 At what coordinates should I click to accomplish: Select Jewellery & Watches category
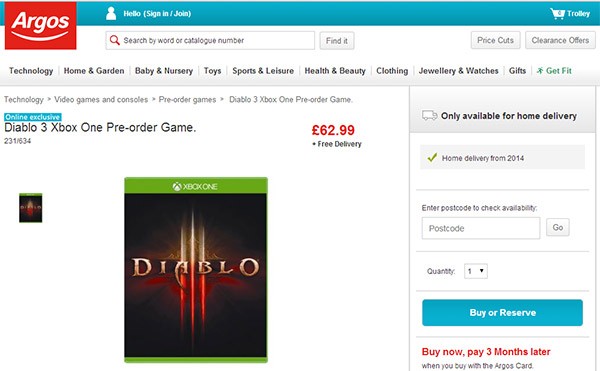pos(458,71)
